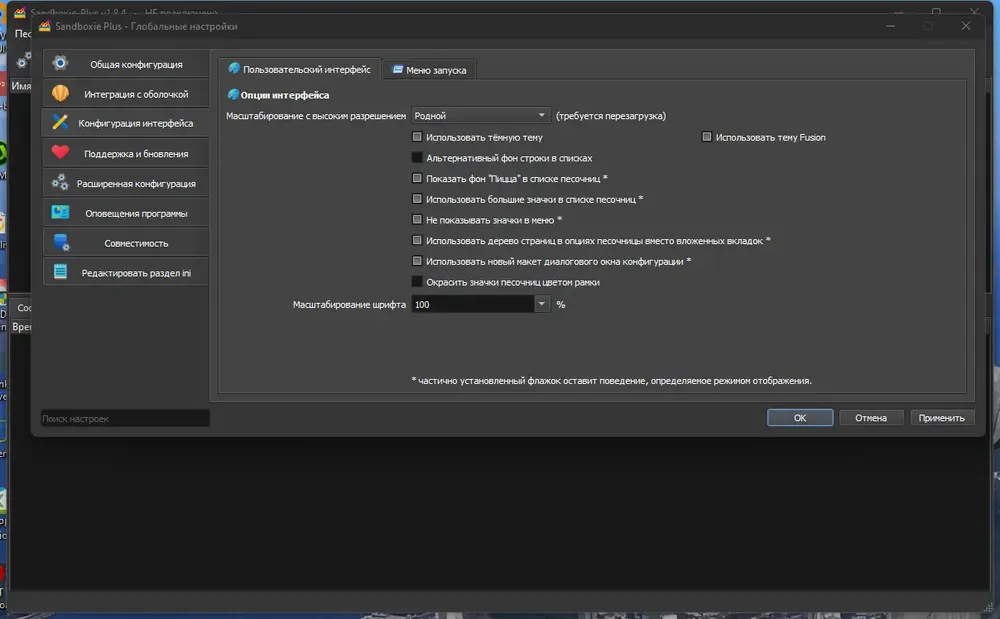Enable Использовать тему Fusion checkbox

pyautogui.click(x=707, y=136)
